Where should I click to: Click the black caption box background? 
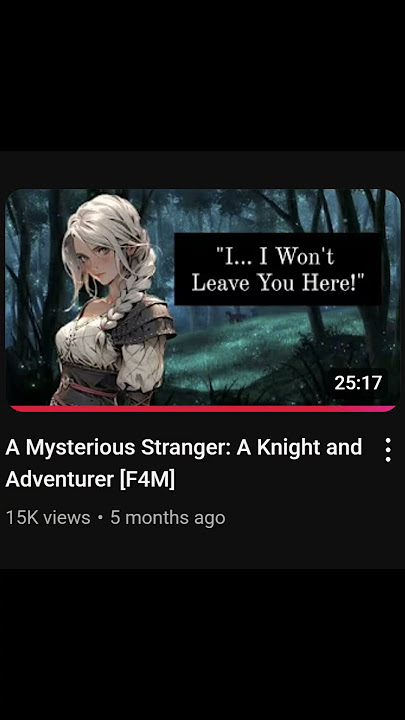point(277,269)
